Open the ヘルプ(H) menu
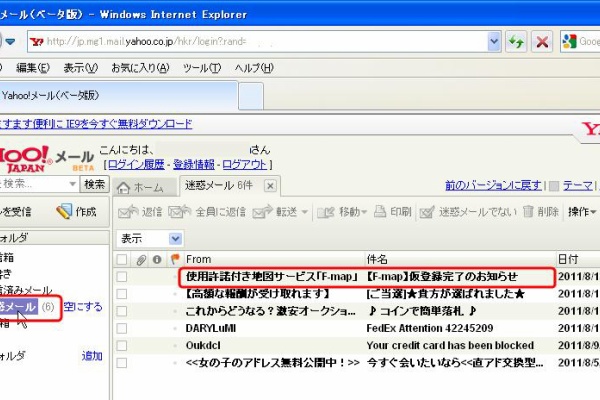The width and height of the screenshot is (600, 400). tap(254, 68)
